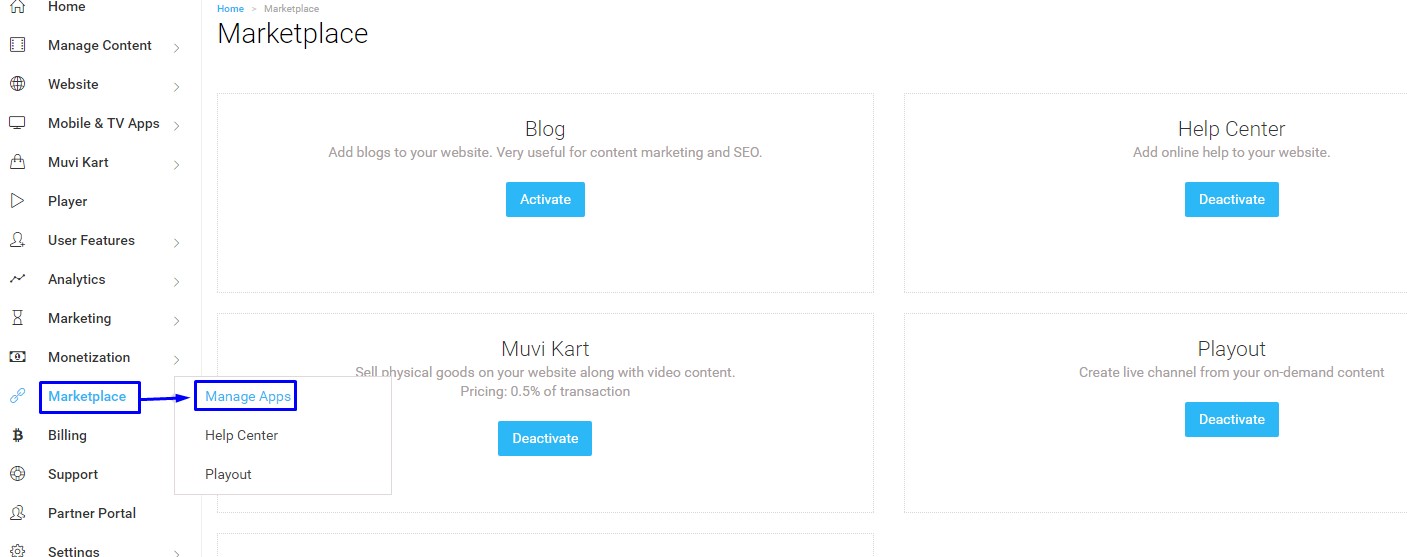The image size is (1407, 557).
Task: Expand the Monetization submenu chevron
Action: tap(176, 359)
